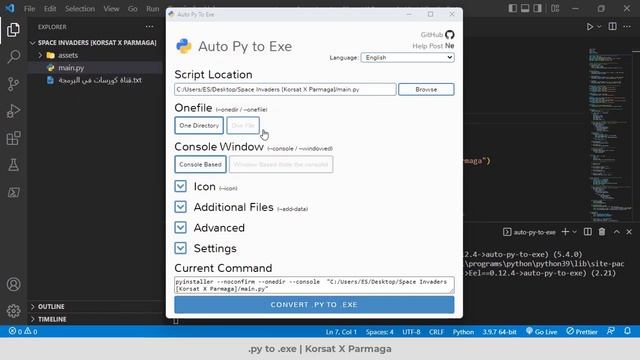Click the Browse button for script location
The width and height of the screenshot is (640, 360).
426,89
